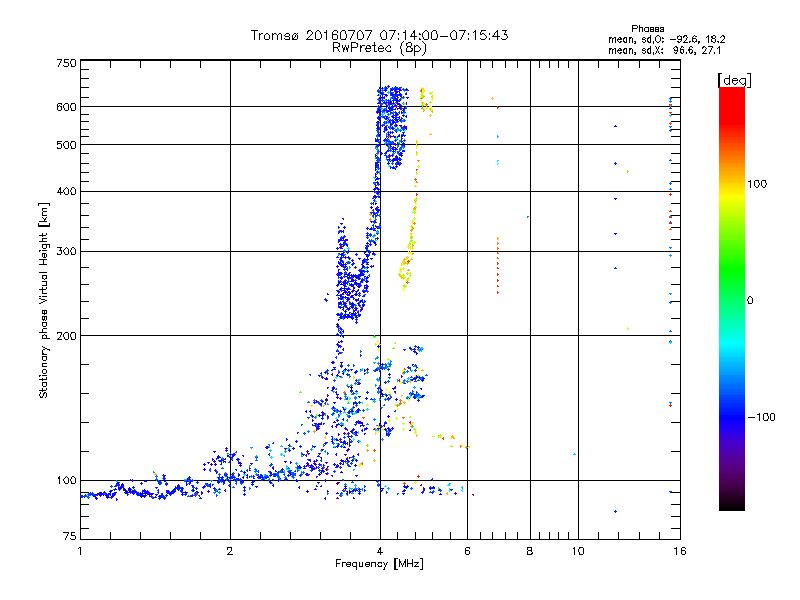Click the x-axis '10' frequency label
The width and height of the screenshot is (800, 600).
[x=578, y=551]
